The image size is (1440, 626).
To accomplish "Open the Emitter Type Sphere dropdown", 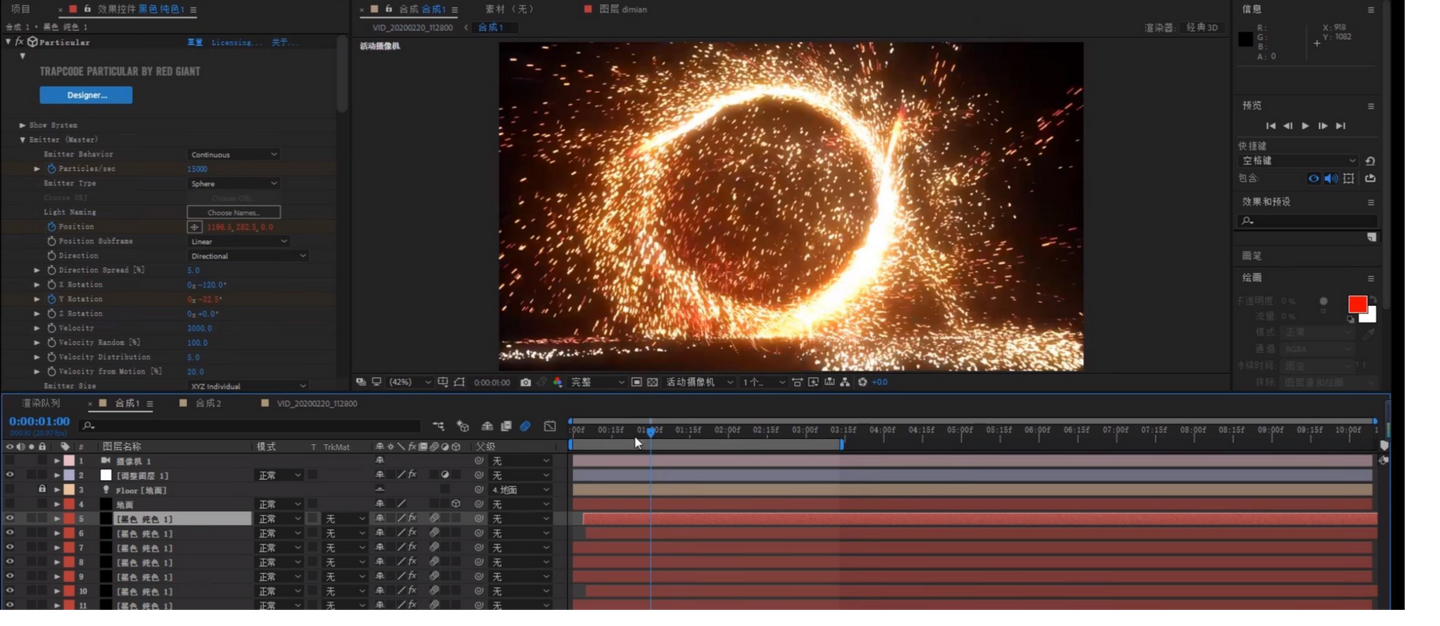I will (234, 184).
